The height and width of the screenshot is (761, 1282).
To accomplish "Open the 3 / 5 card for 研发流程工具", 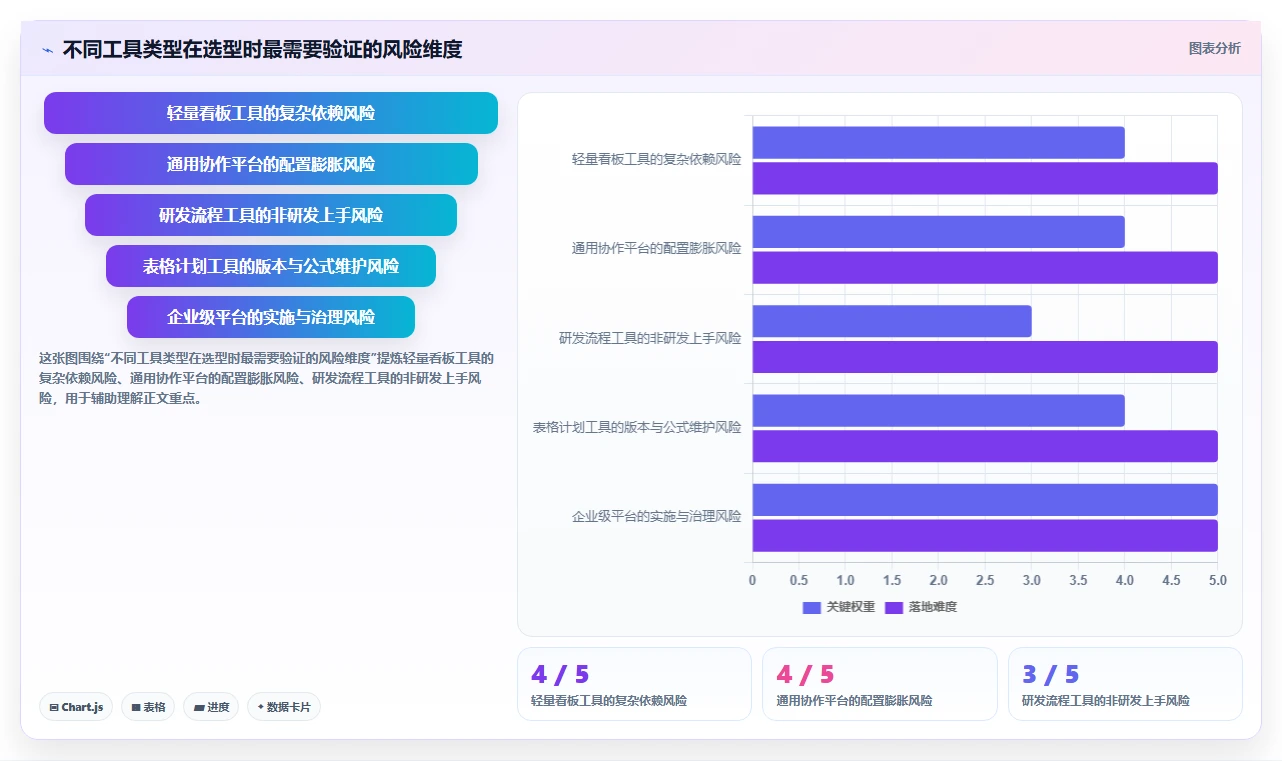I will [x=1125, y=684].
